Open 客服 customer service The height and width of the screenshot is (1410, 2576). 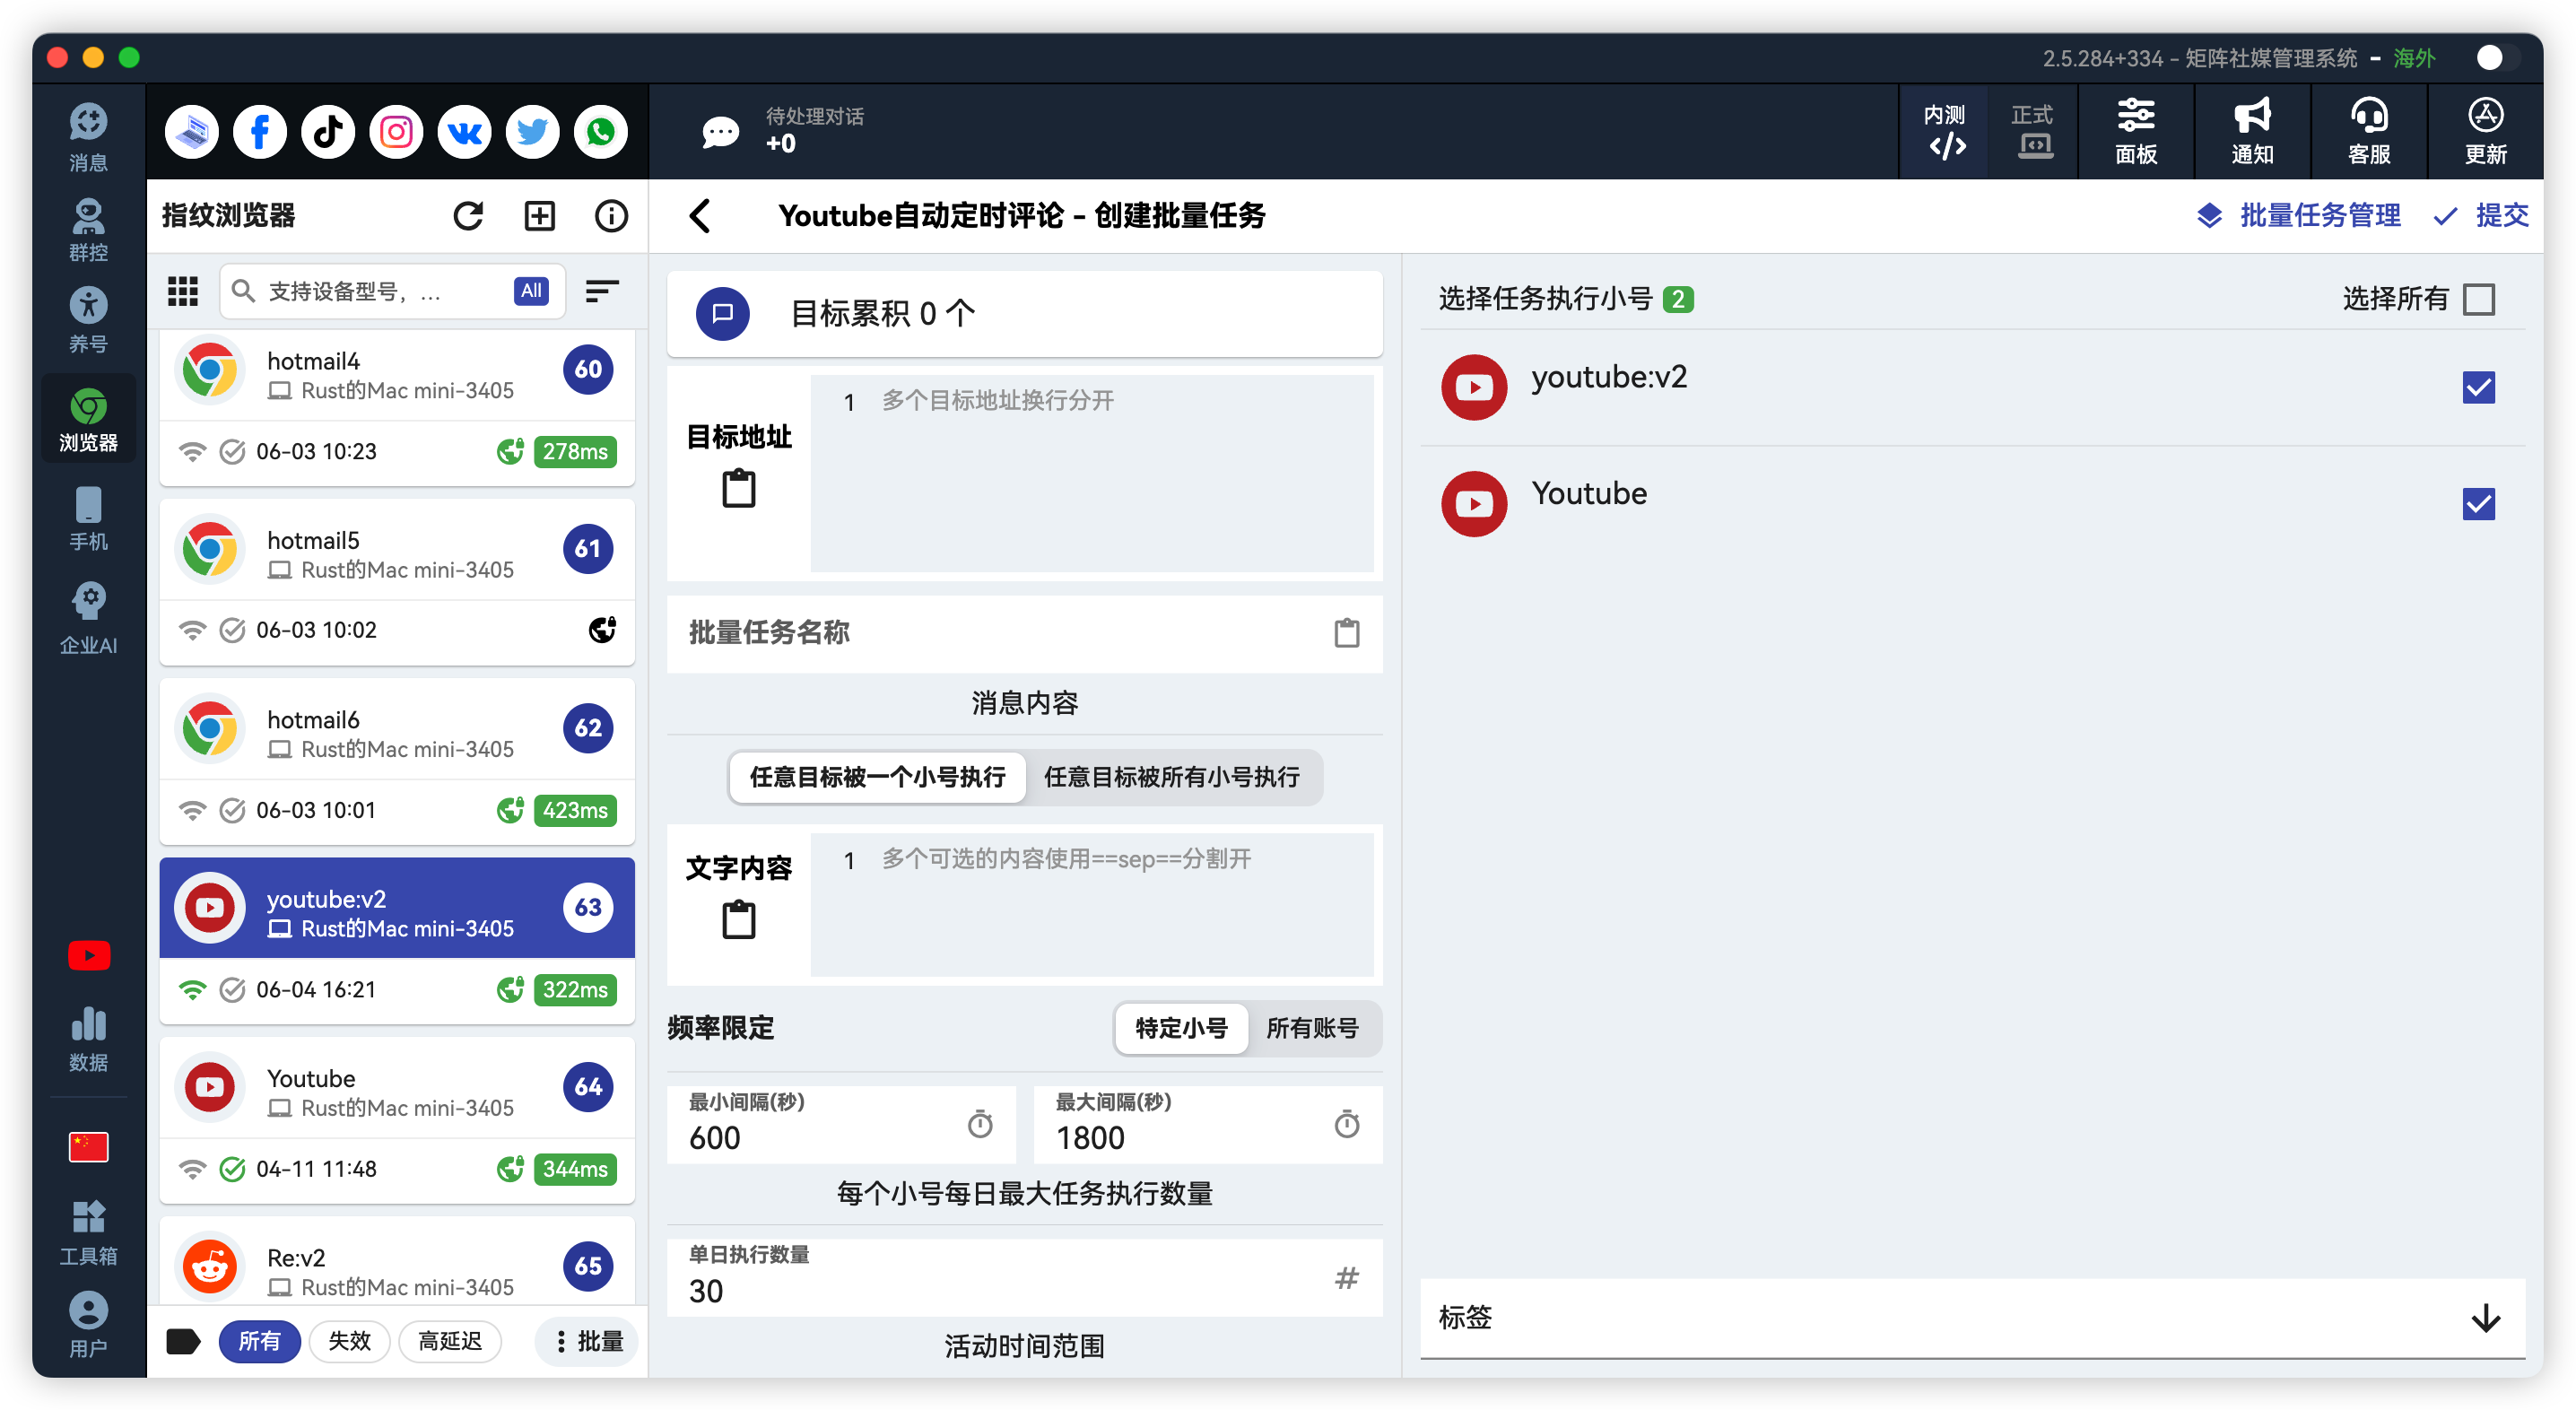tap(2369, 132)
